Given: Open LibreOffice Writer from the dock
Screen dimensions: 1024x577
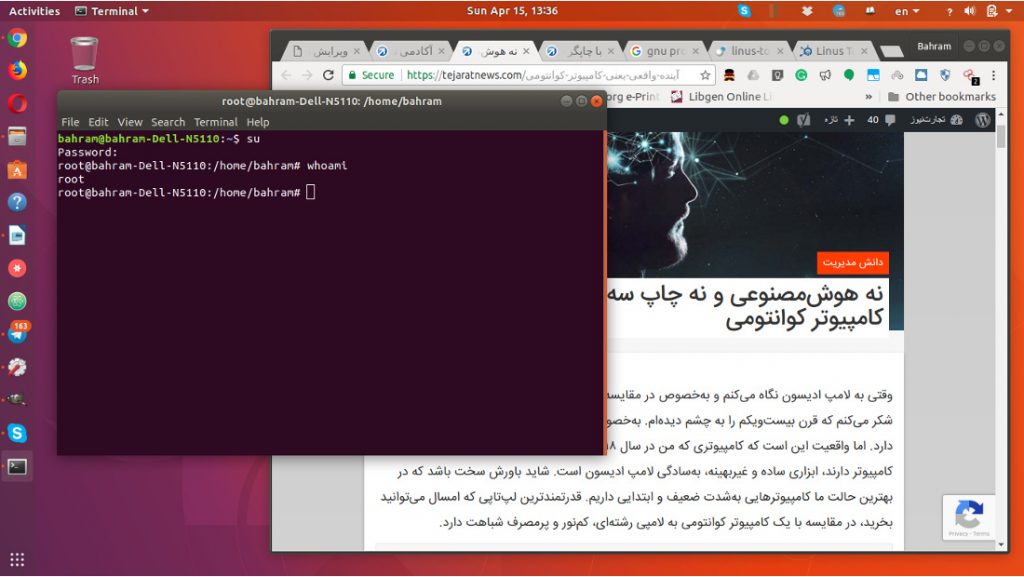Looking at the screenshot, I should [17, 236].
